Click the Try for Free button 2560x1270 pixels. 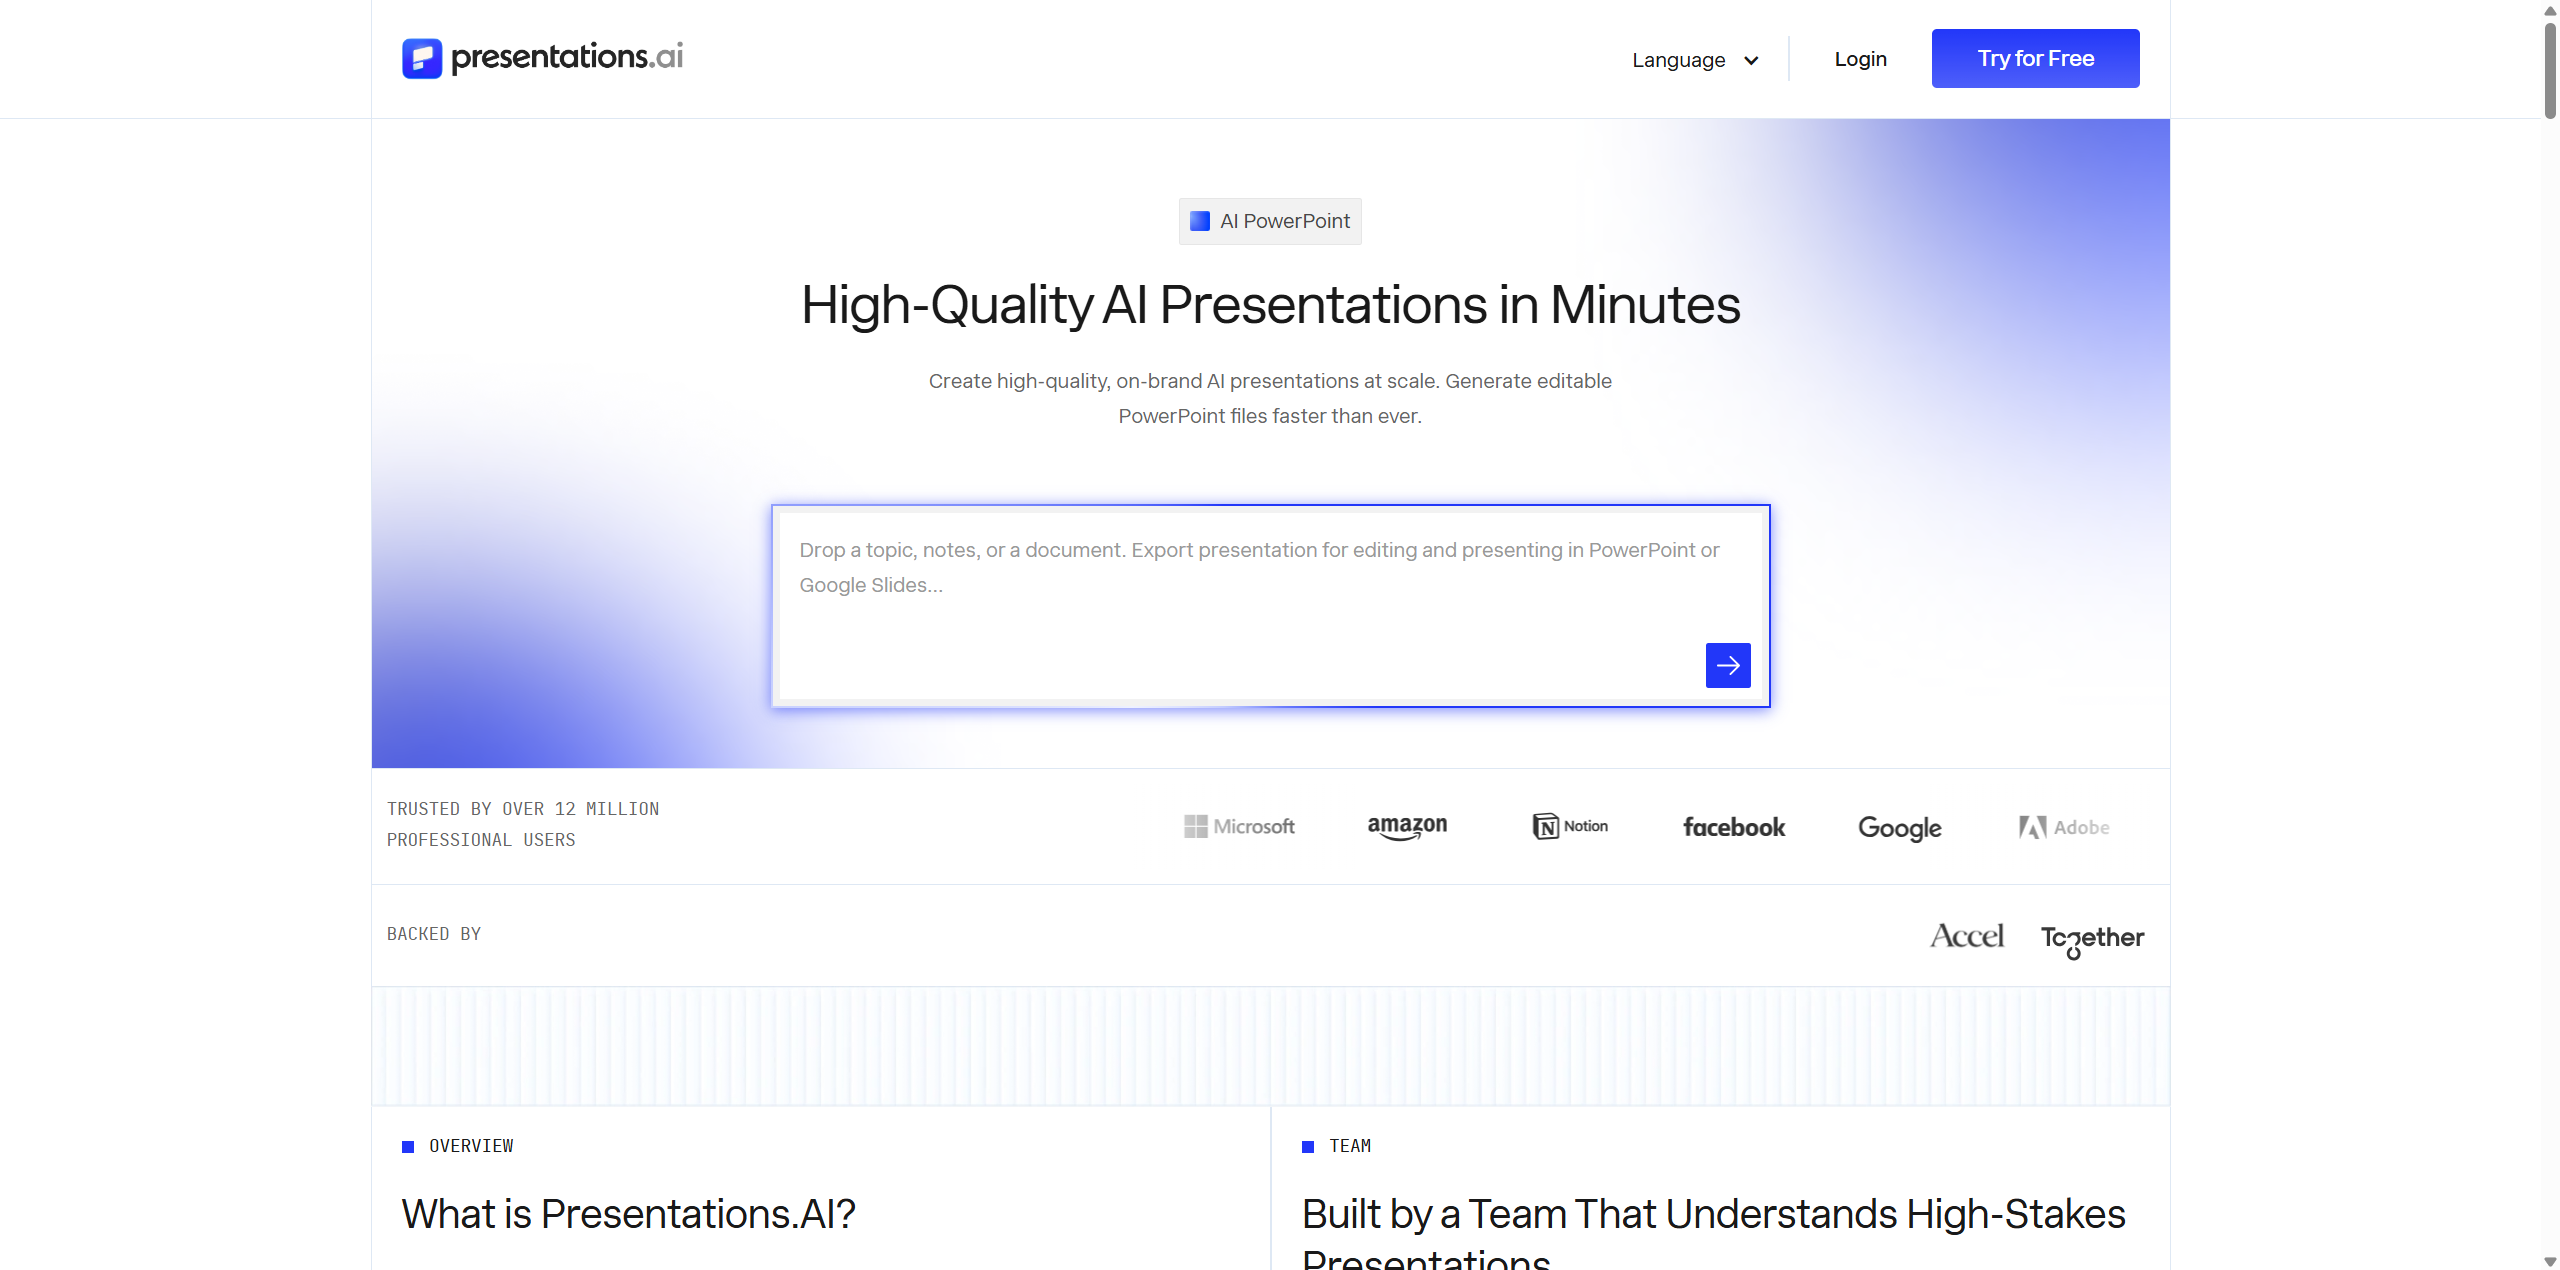2035,58
